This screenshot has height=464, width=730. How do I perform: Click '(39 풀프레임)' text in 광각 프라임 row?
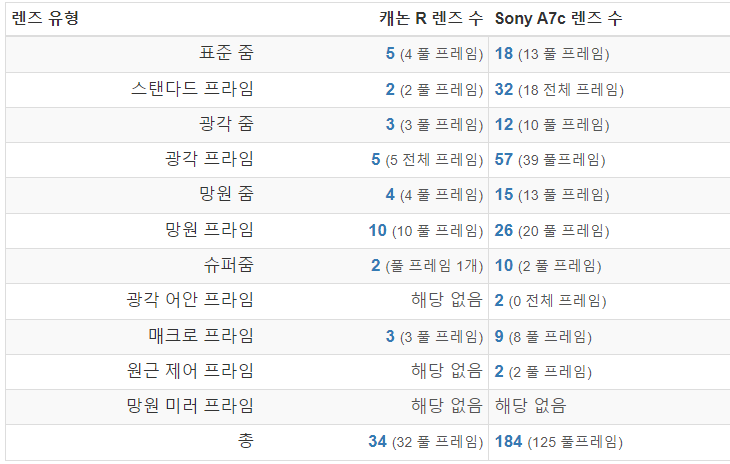561,160
